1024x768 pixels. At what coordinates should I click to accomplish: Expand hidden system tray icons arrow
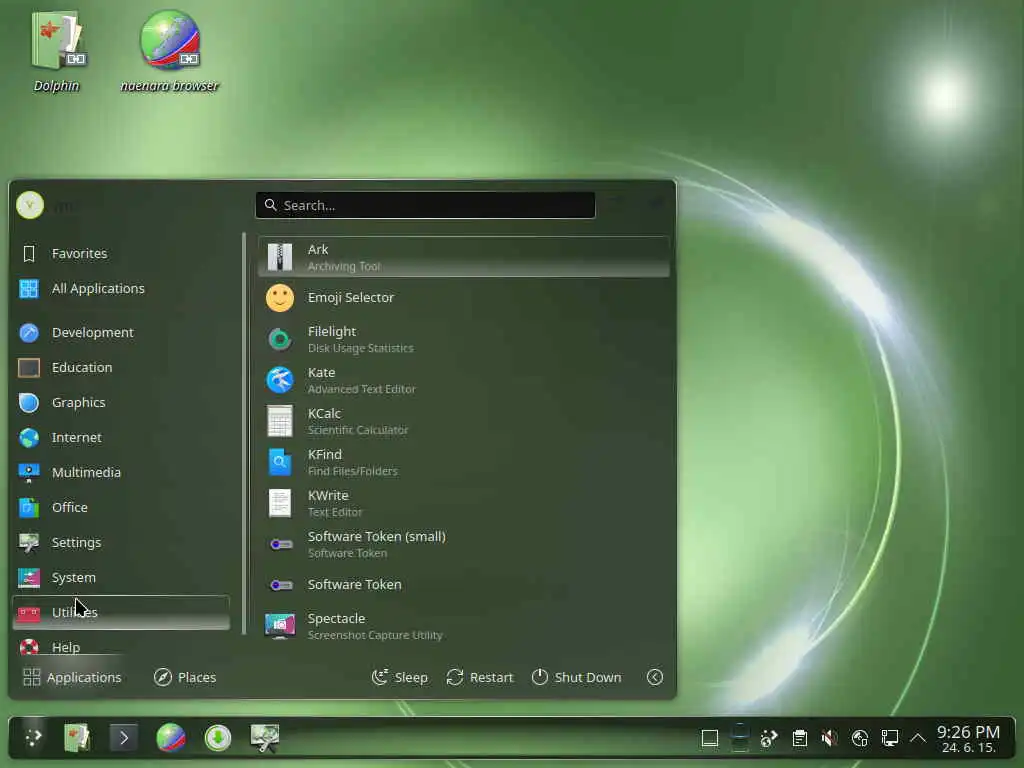pos(918,738)
